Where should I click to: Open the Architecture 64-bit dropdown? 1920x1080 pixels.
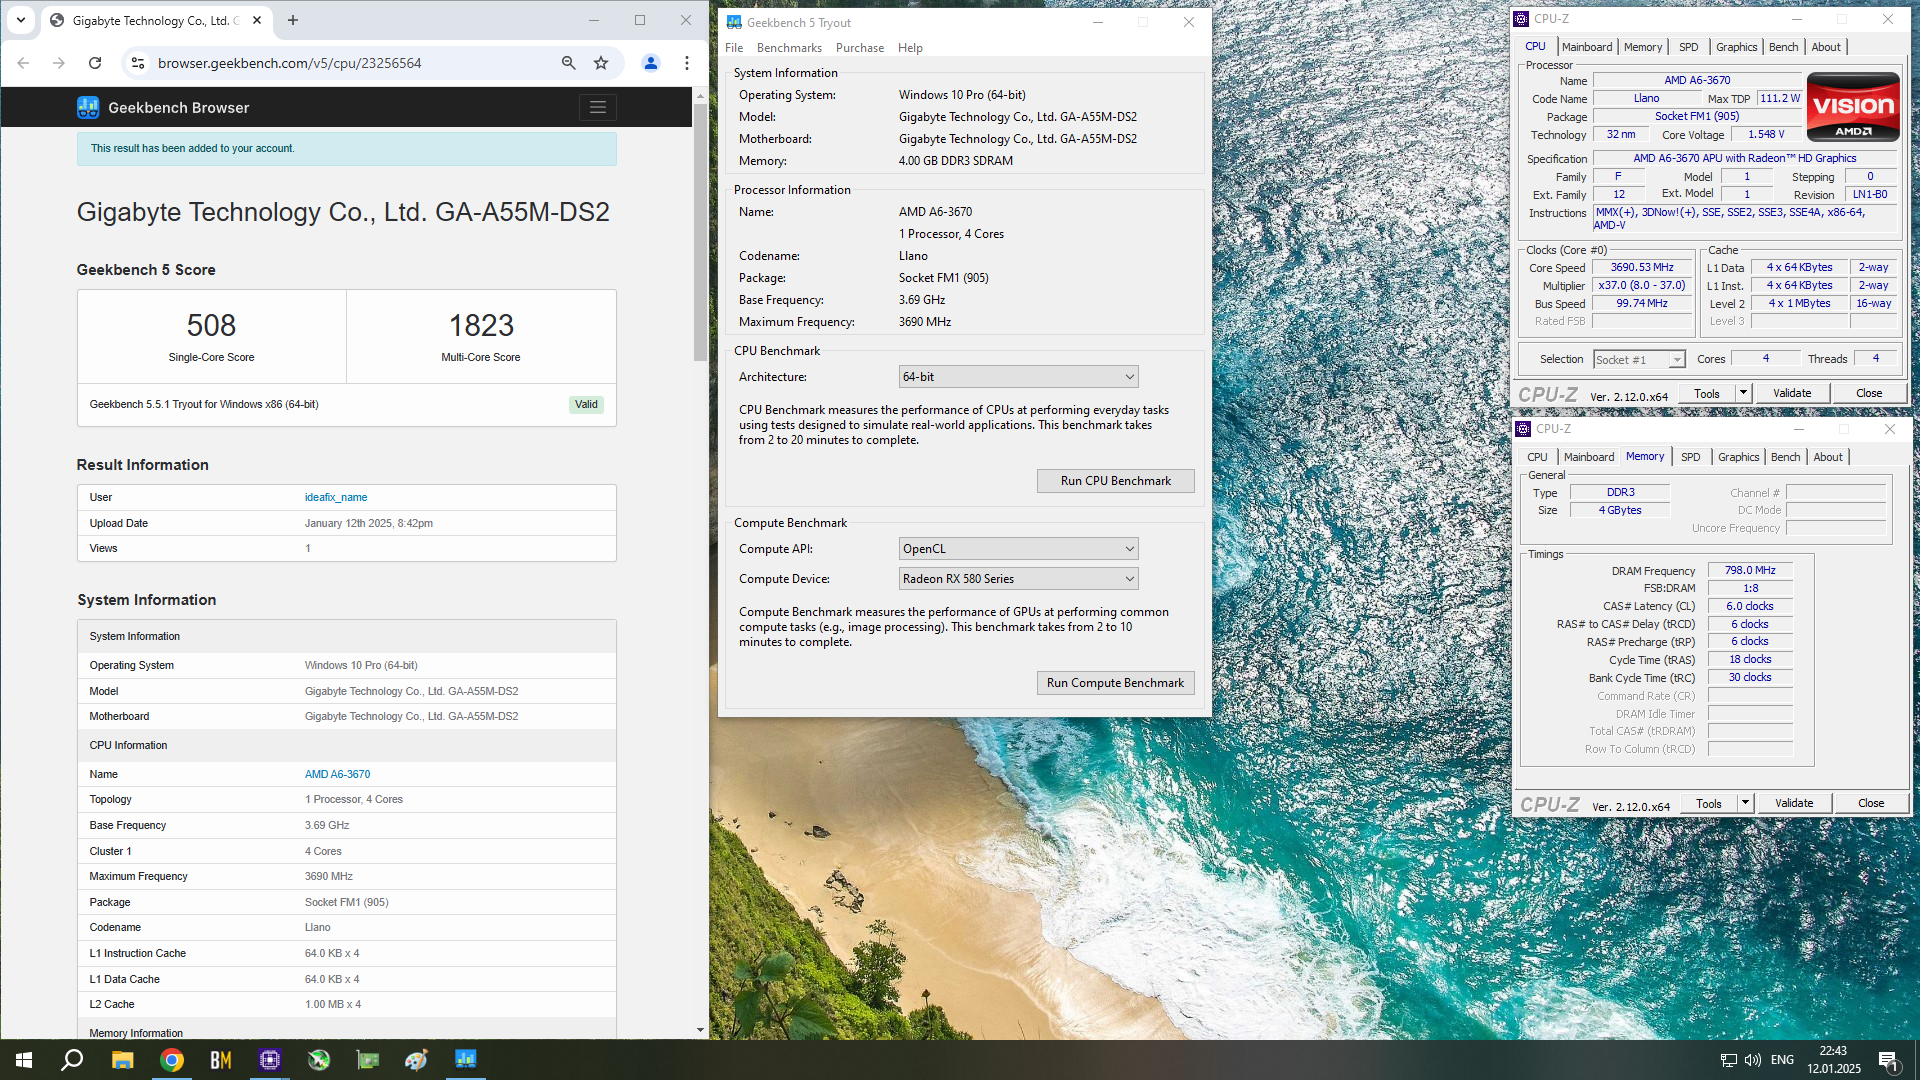1018,377
